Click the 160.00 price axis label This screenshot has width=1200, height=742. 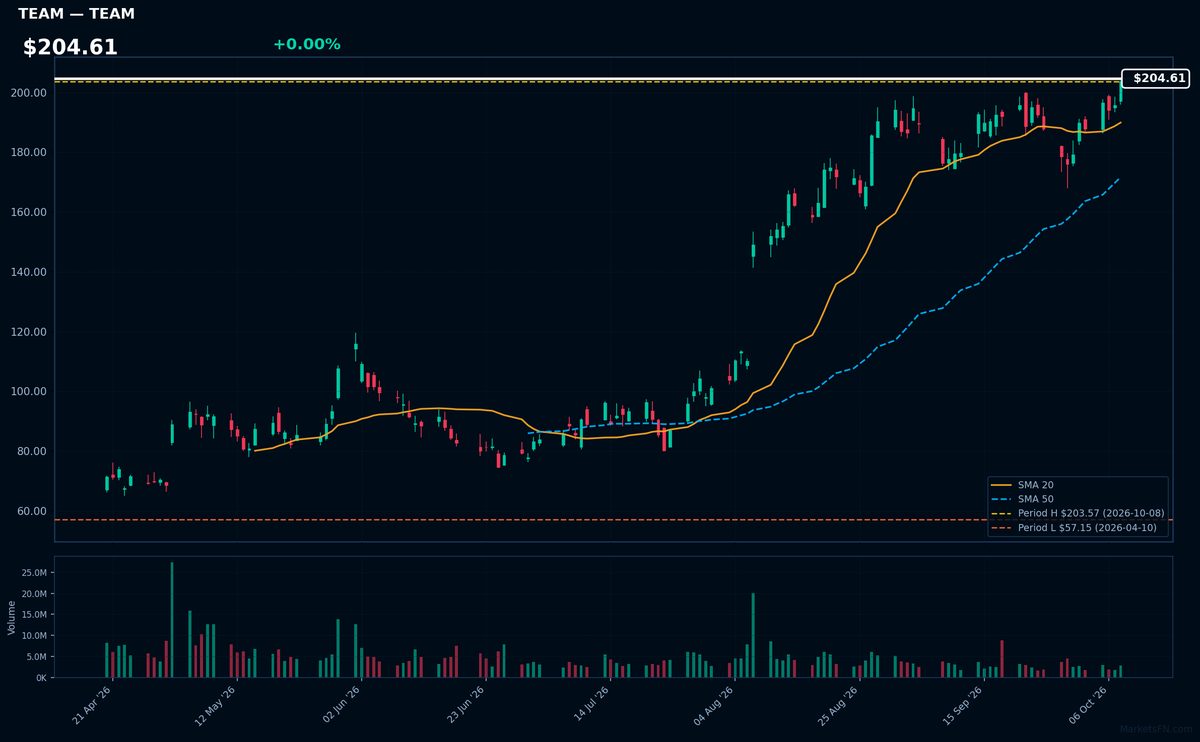pyautogui.click(x=29, y=212)
